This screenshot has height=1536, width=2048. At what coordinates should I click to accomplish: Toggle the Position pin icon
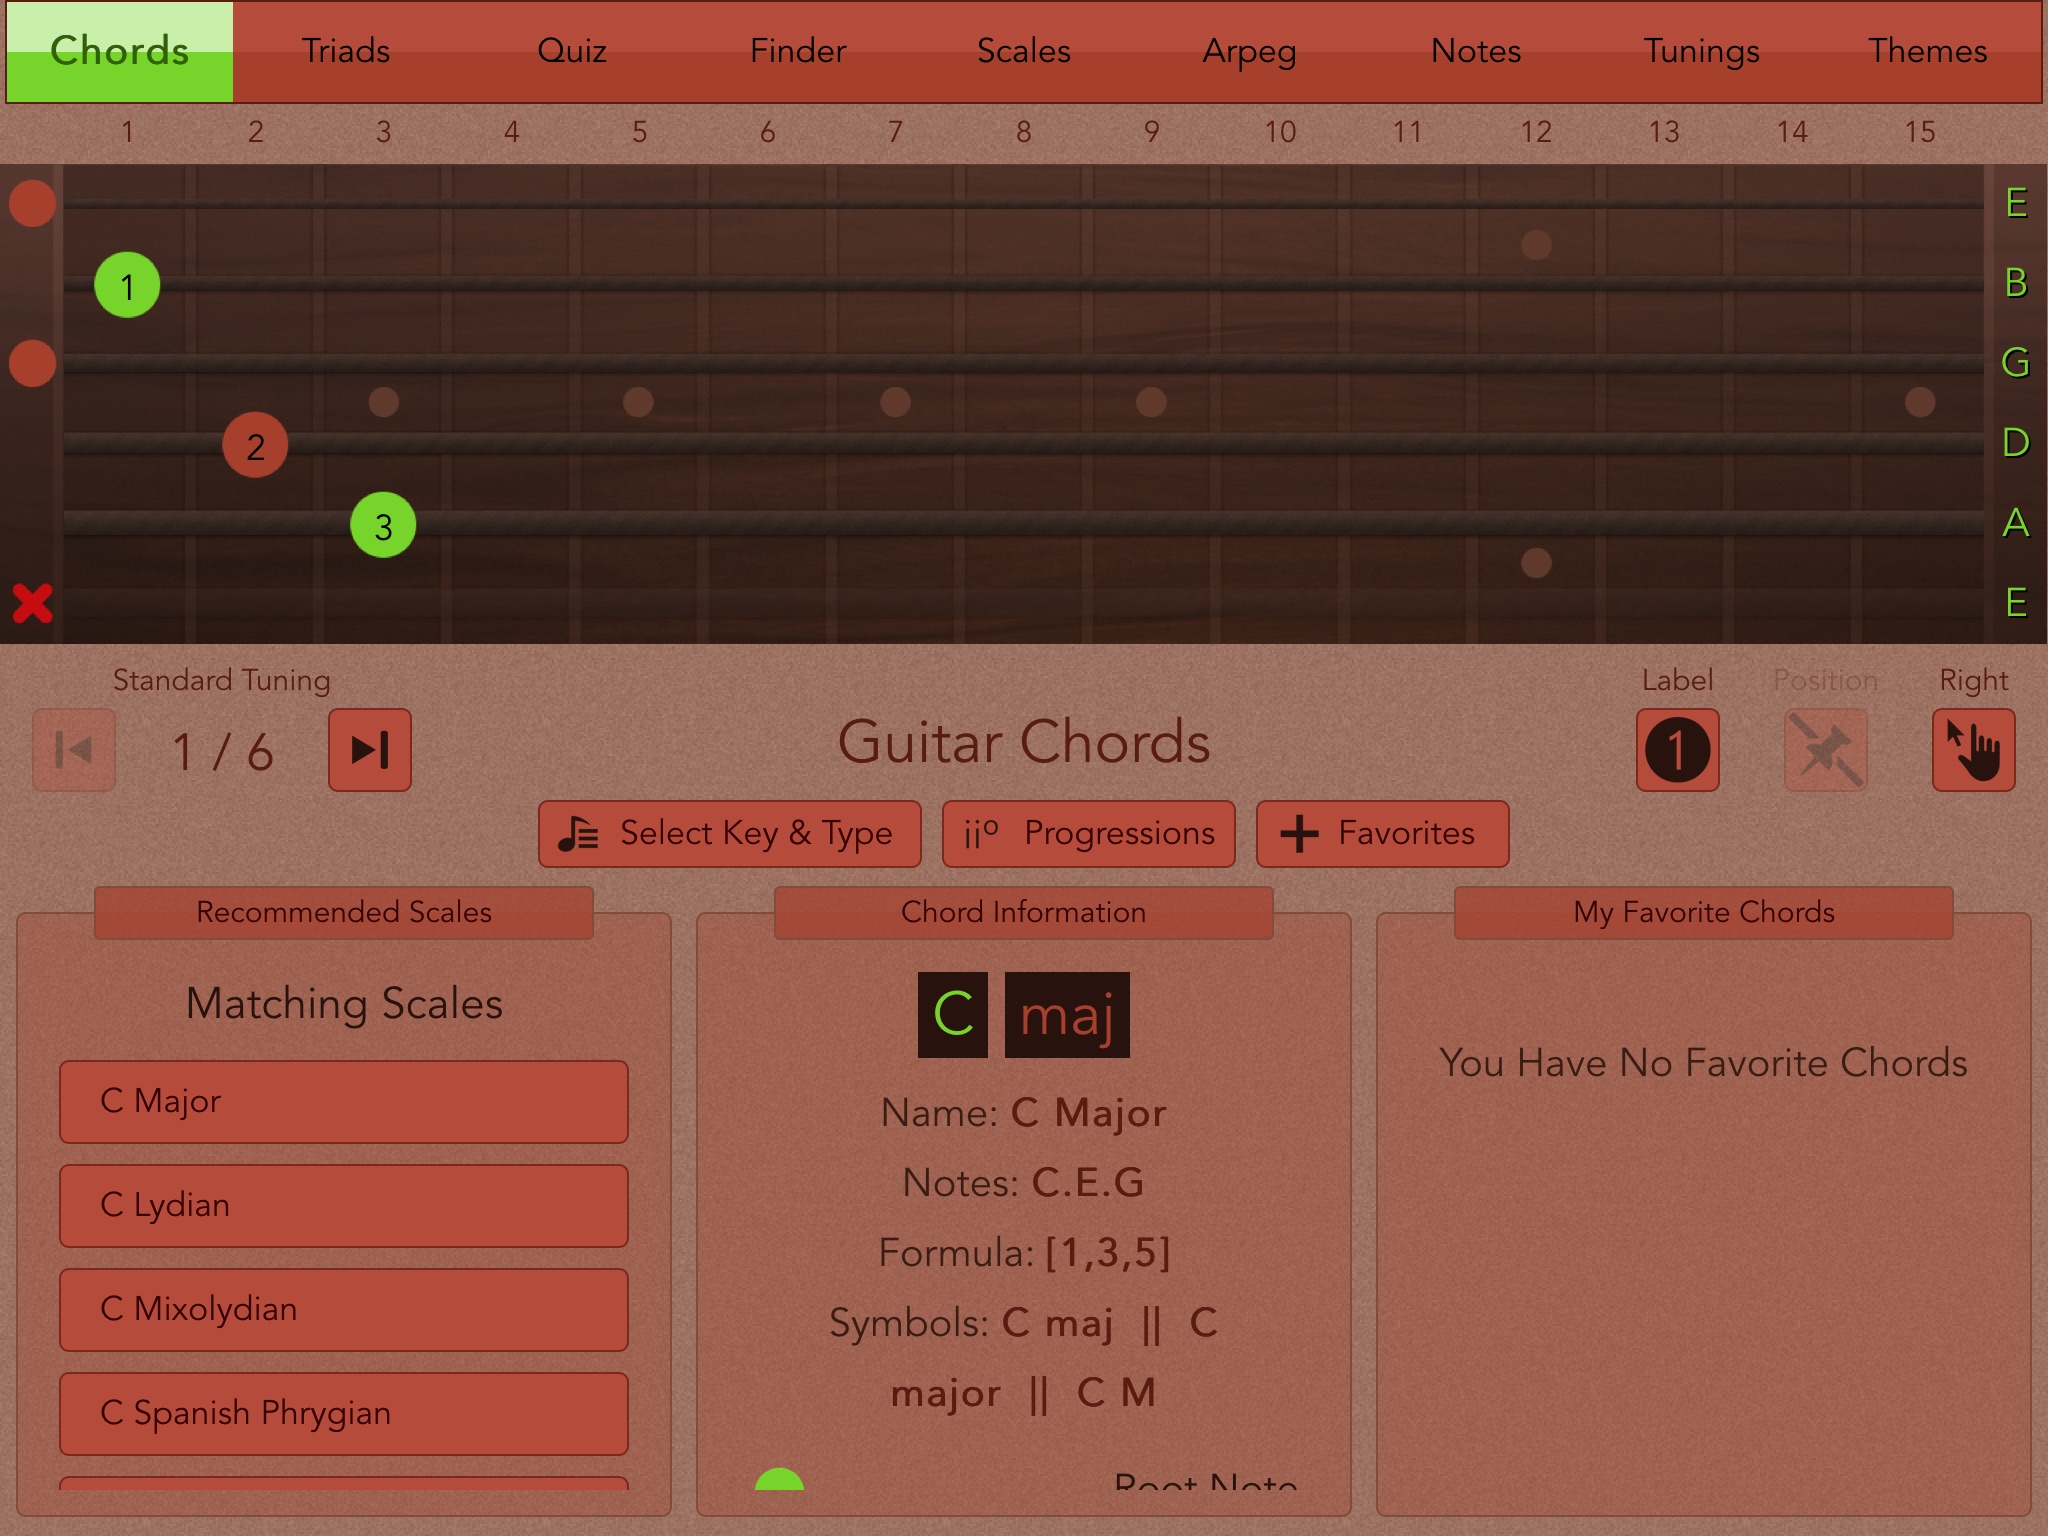pos(1825,750)
